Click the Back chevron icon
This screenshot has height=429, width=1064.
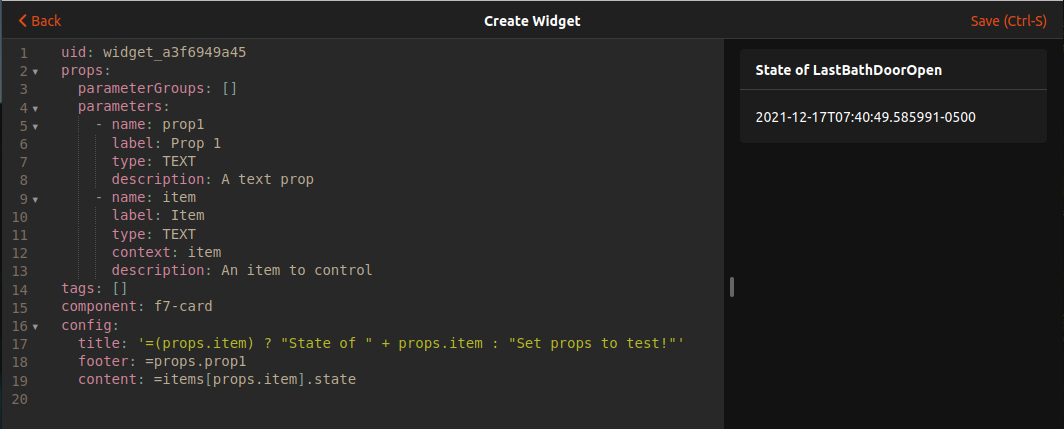(22, 21)
